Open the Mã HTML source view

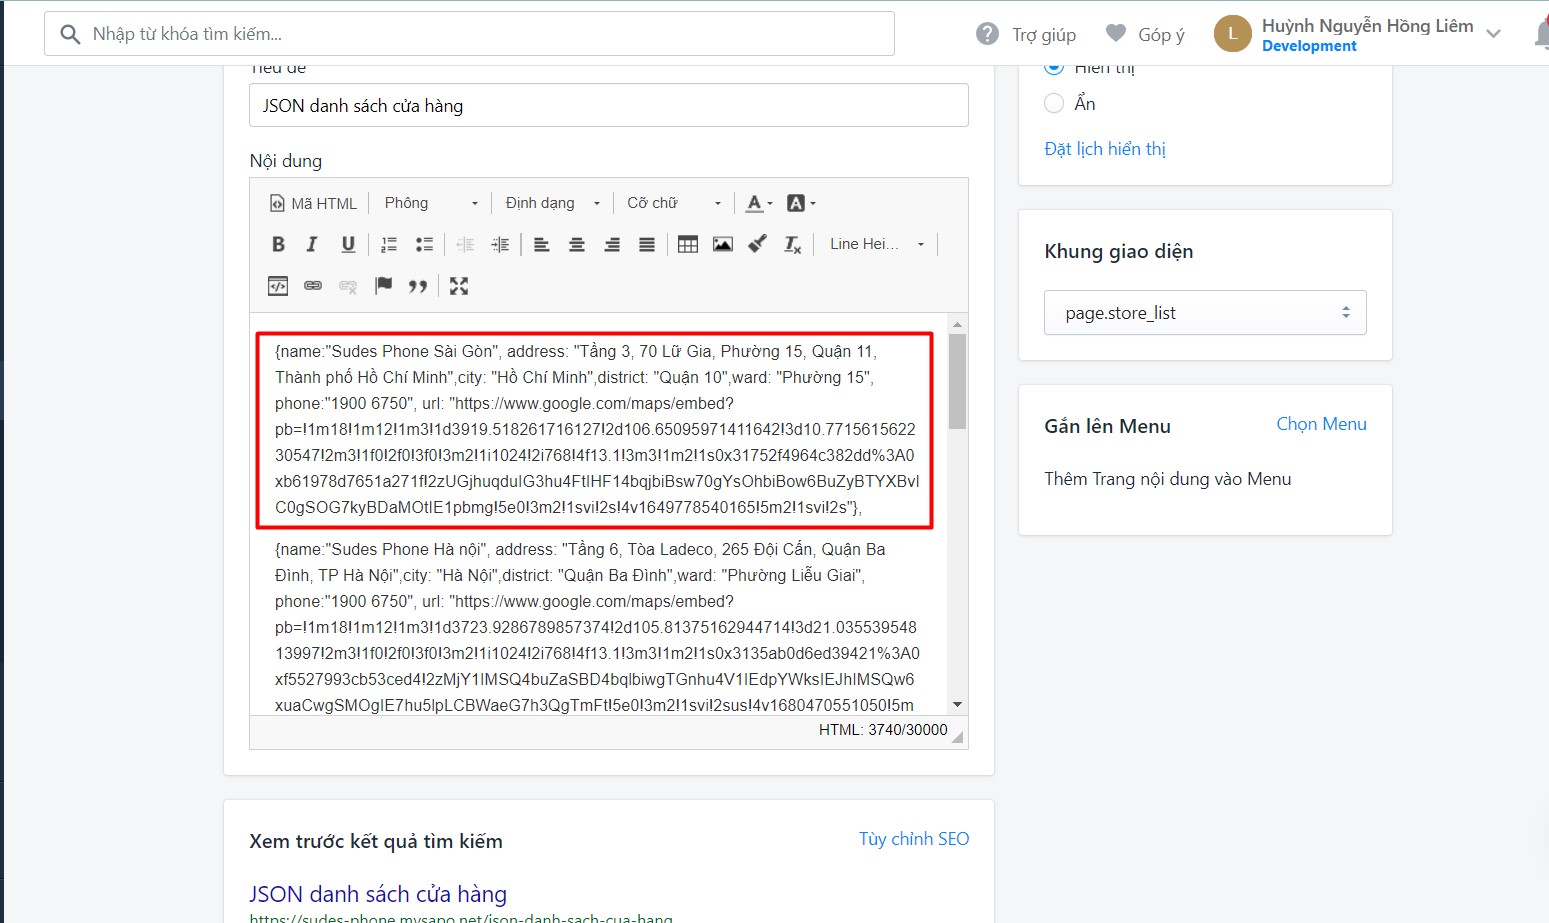[x=313, y=203]
